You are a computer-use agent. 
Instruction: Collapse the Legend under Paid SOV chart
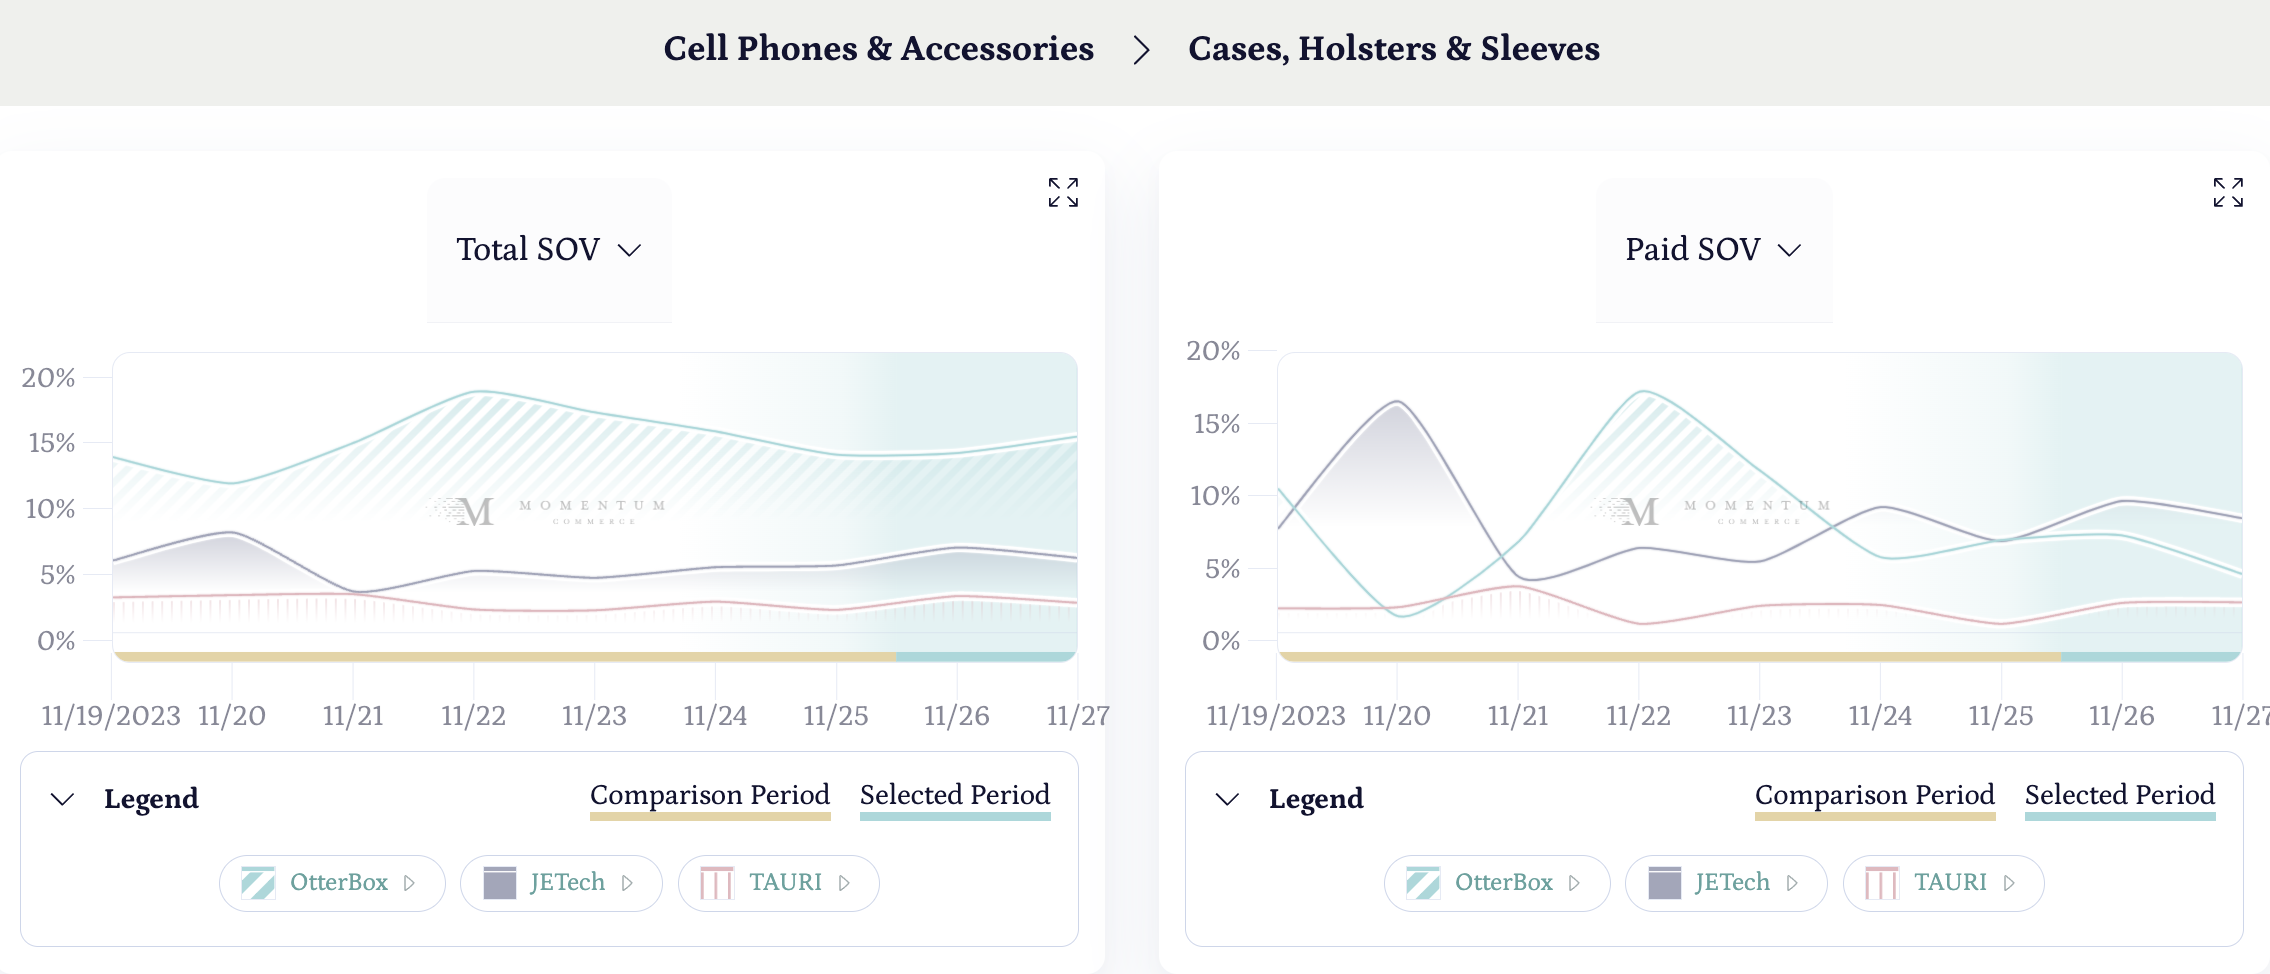(x=1228, y=799)
